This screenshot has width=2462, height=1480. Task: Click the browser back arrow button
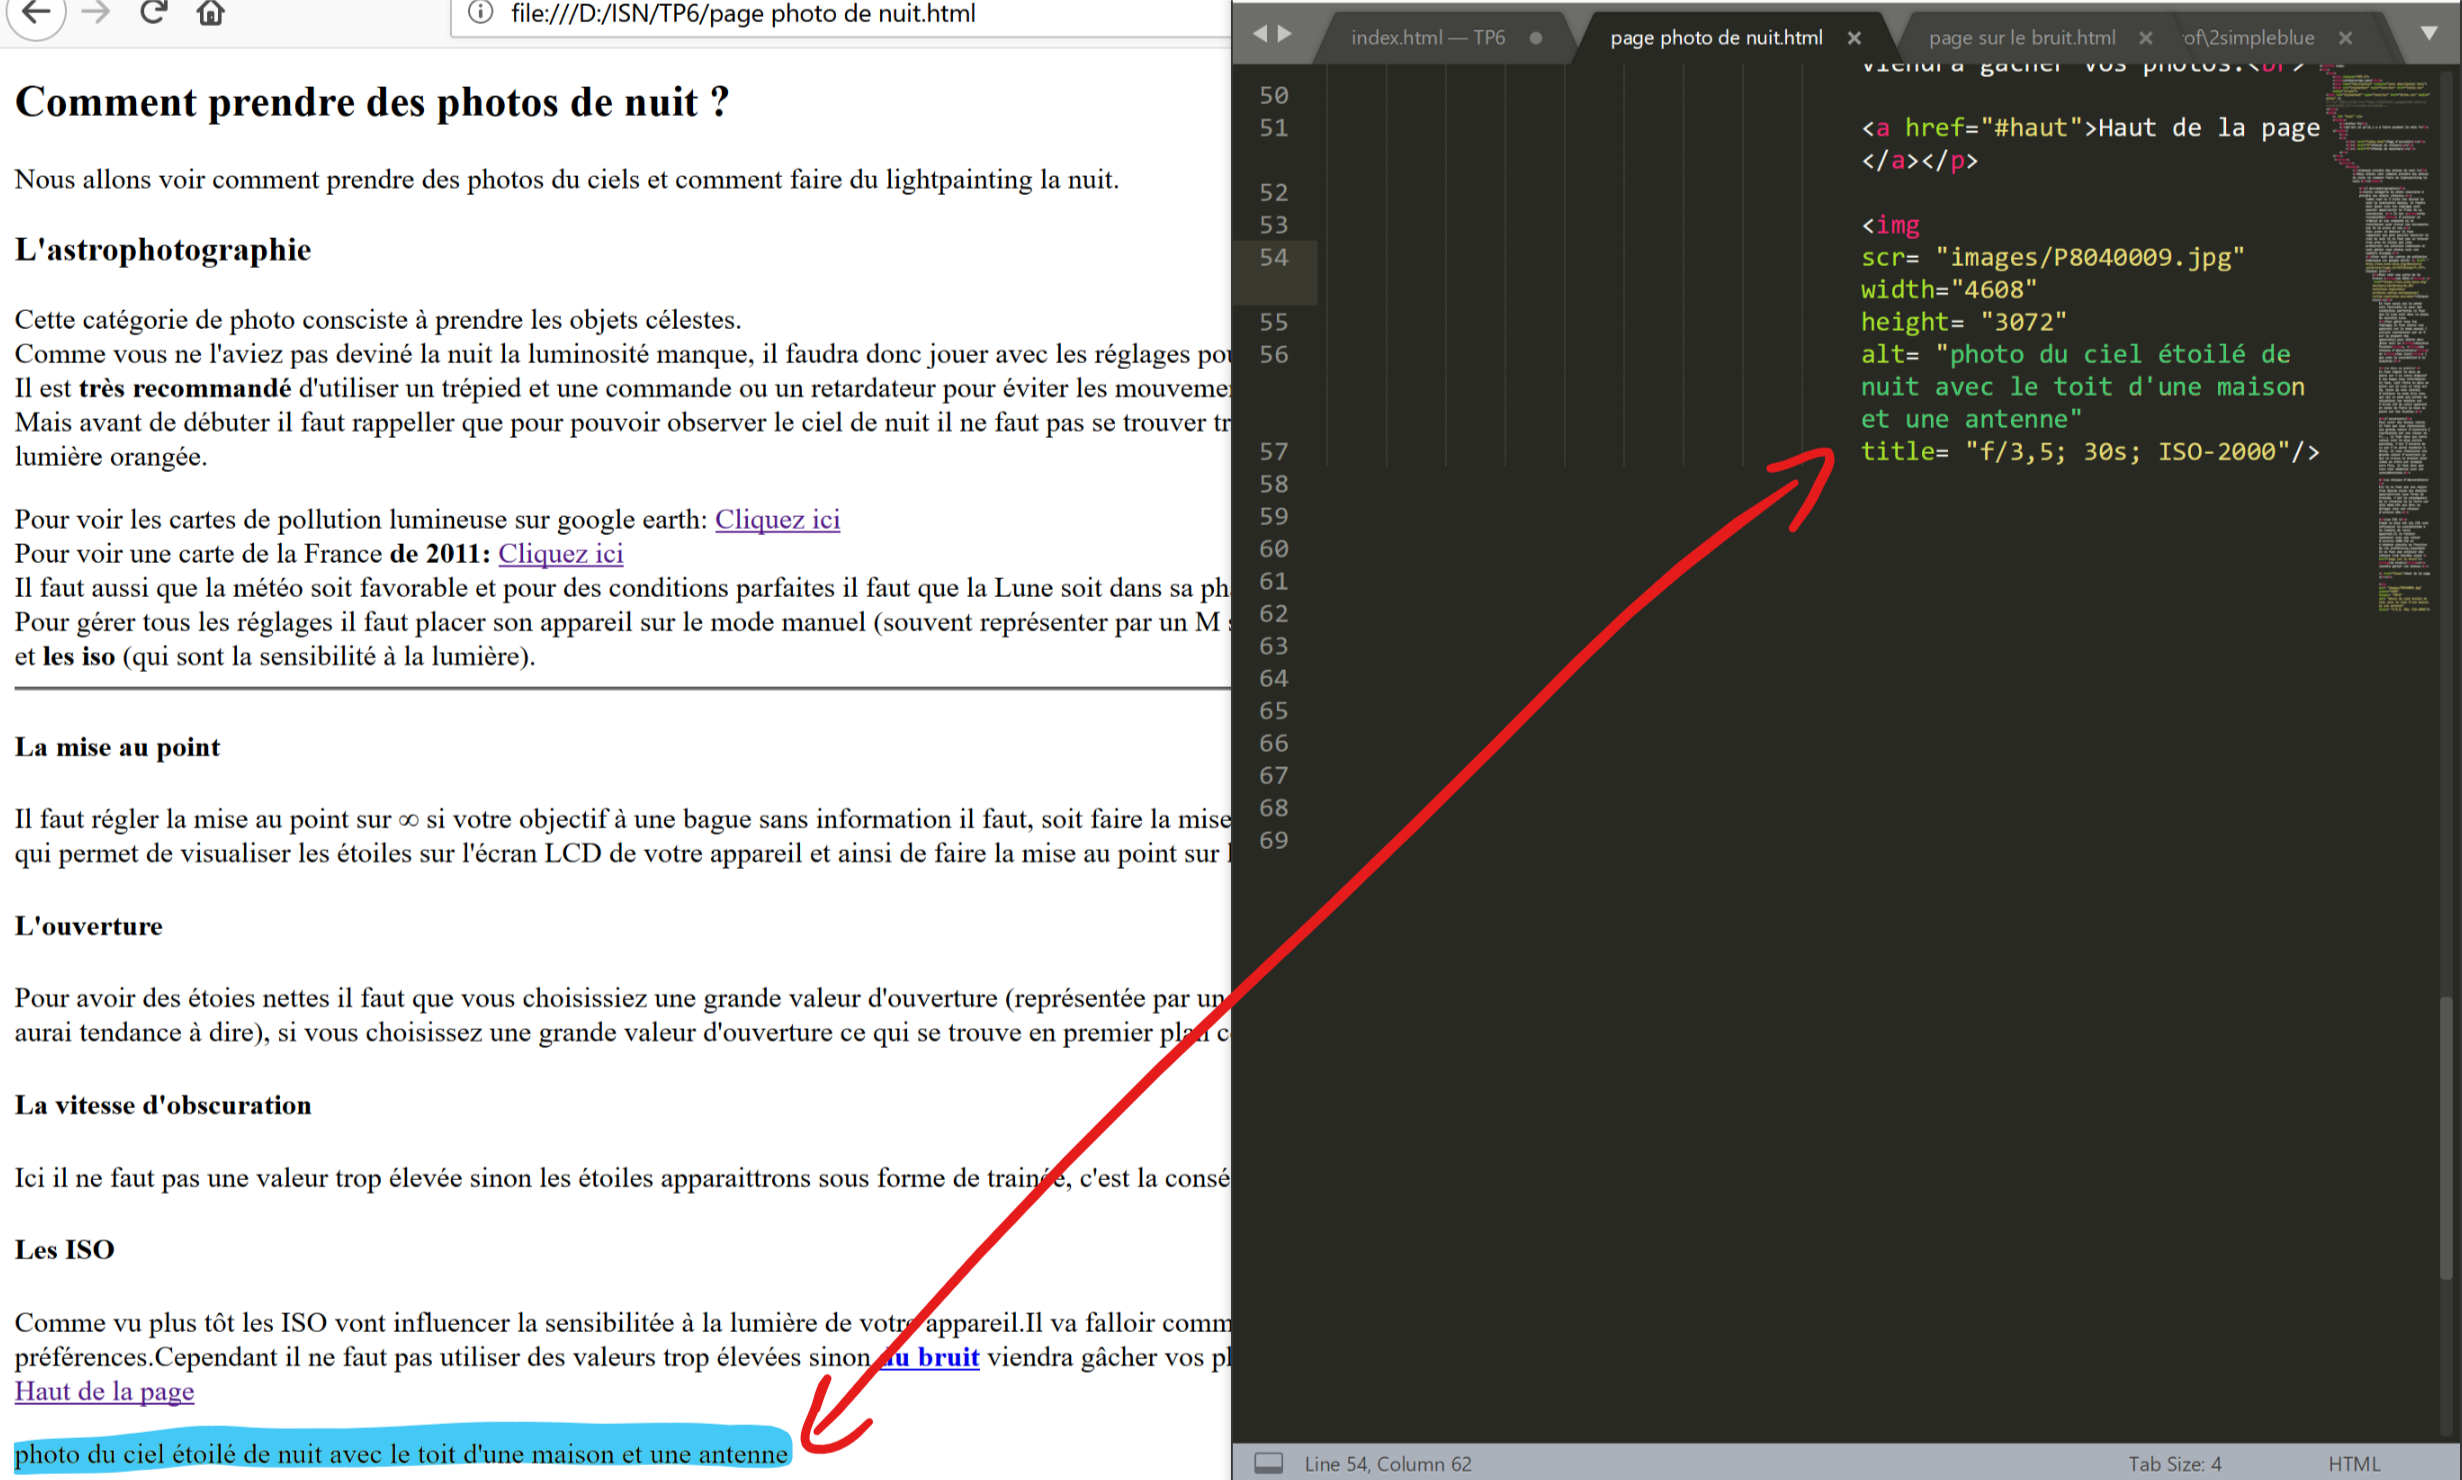point(36,13)
